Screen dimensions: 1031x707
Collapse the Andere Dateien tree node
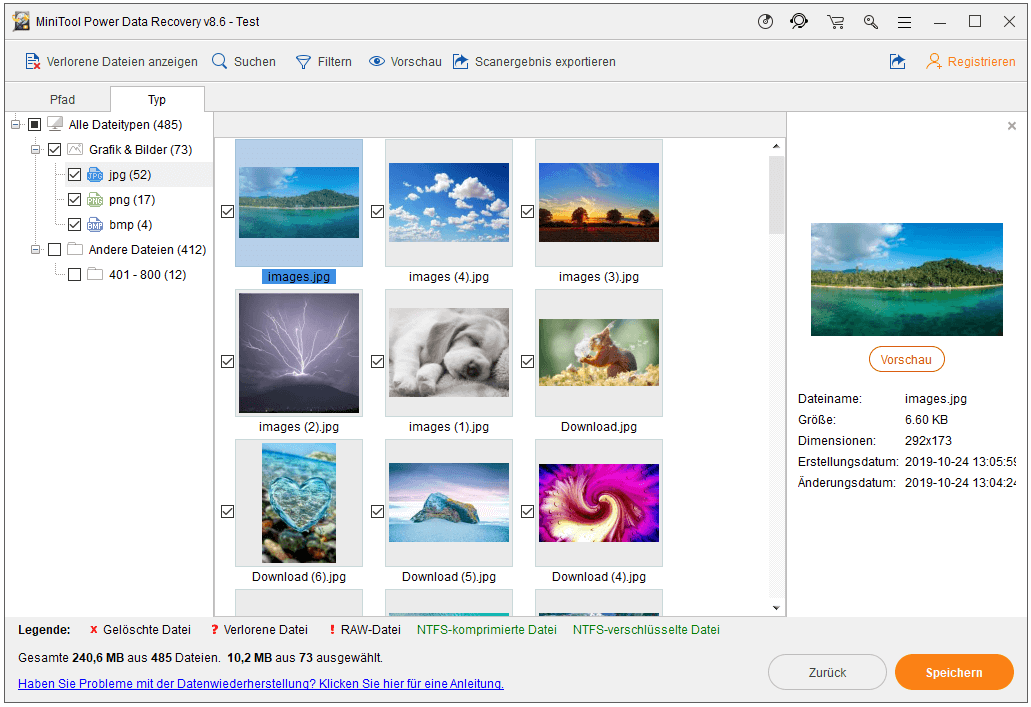coord(36,250)
